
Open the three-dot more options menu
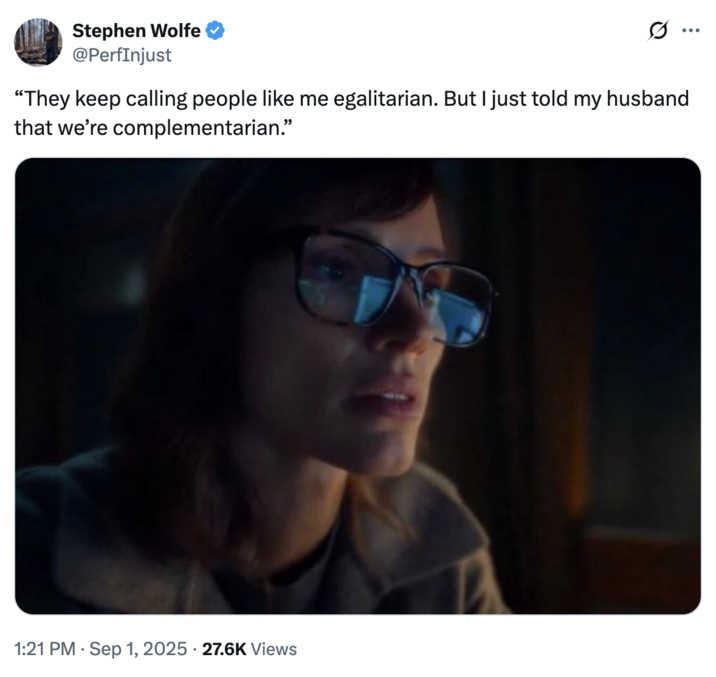[690, 31]
